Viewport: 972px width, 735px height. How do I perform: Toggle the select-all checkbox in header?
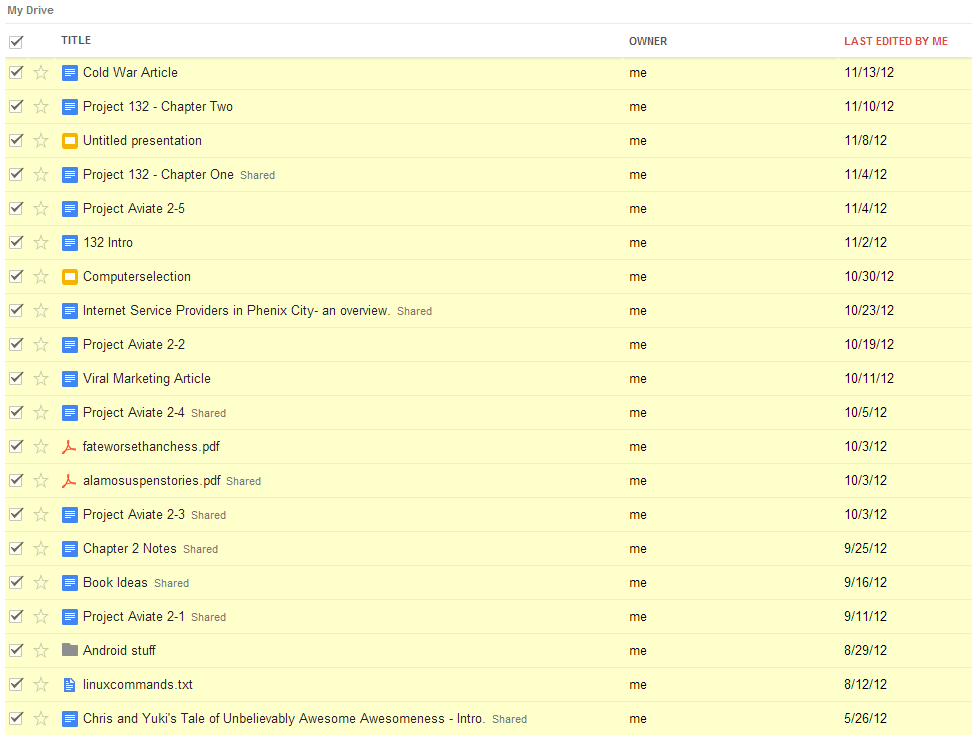(16, 42)
